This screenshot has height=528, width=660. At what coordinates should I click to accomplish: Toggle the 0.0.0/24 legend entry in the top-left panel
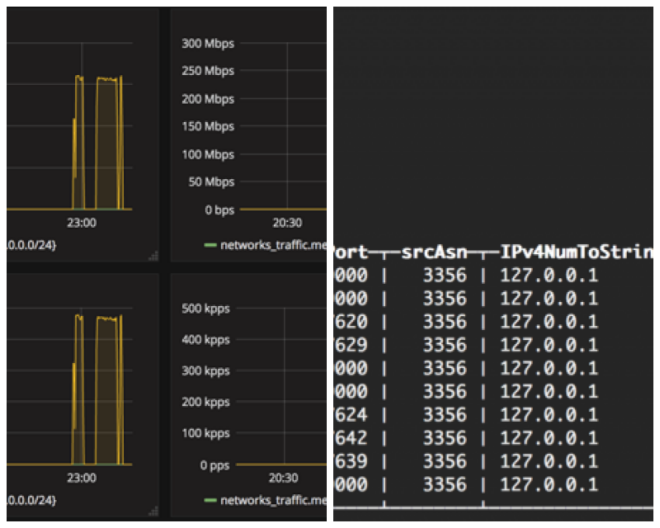tap(32, 245)
